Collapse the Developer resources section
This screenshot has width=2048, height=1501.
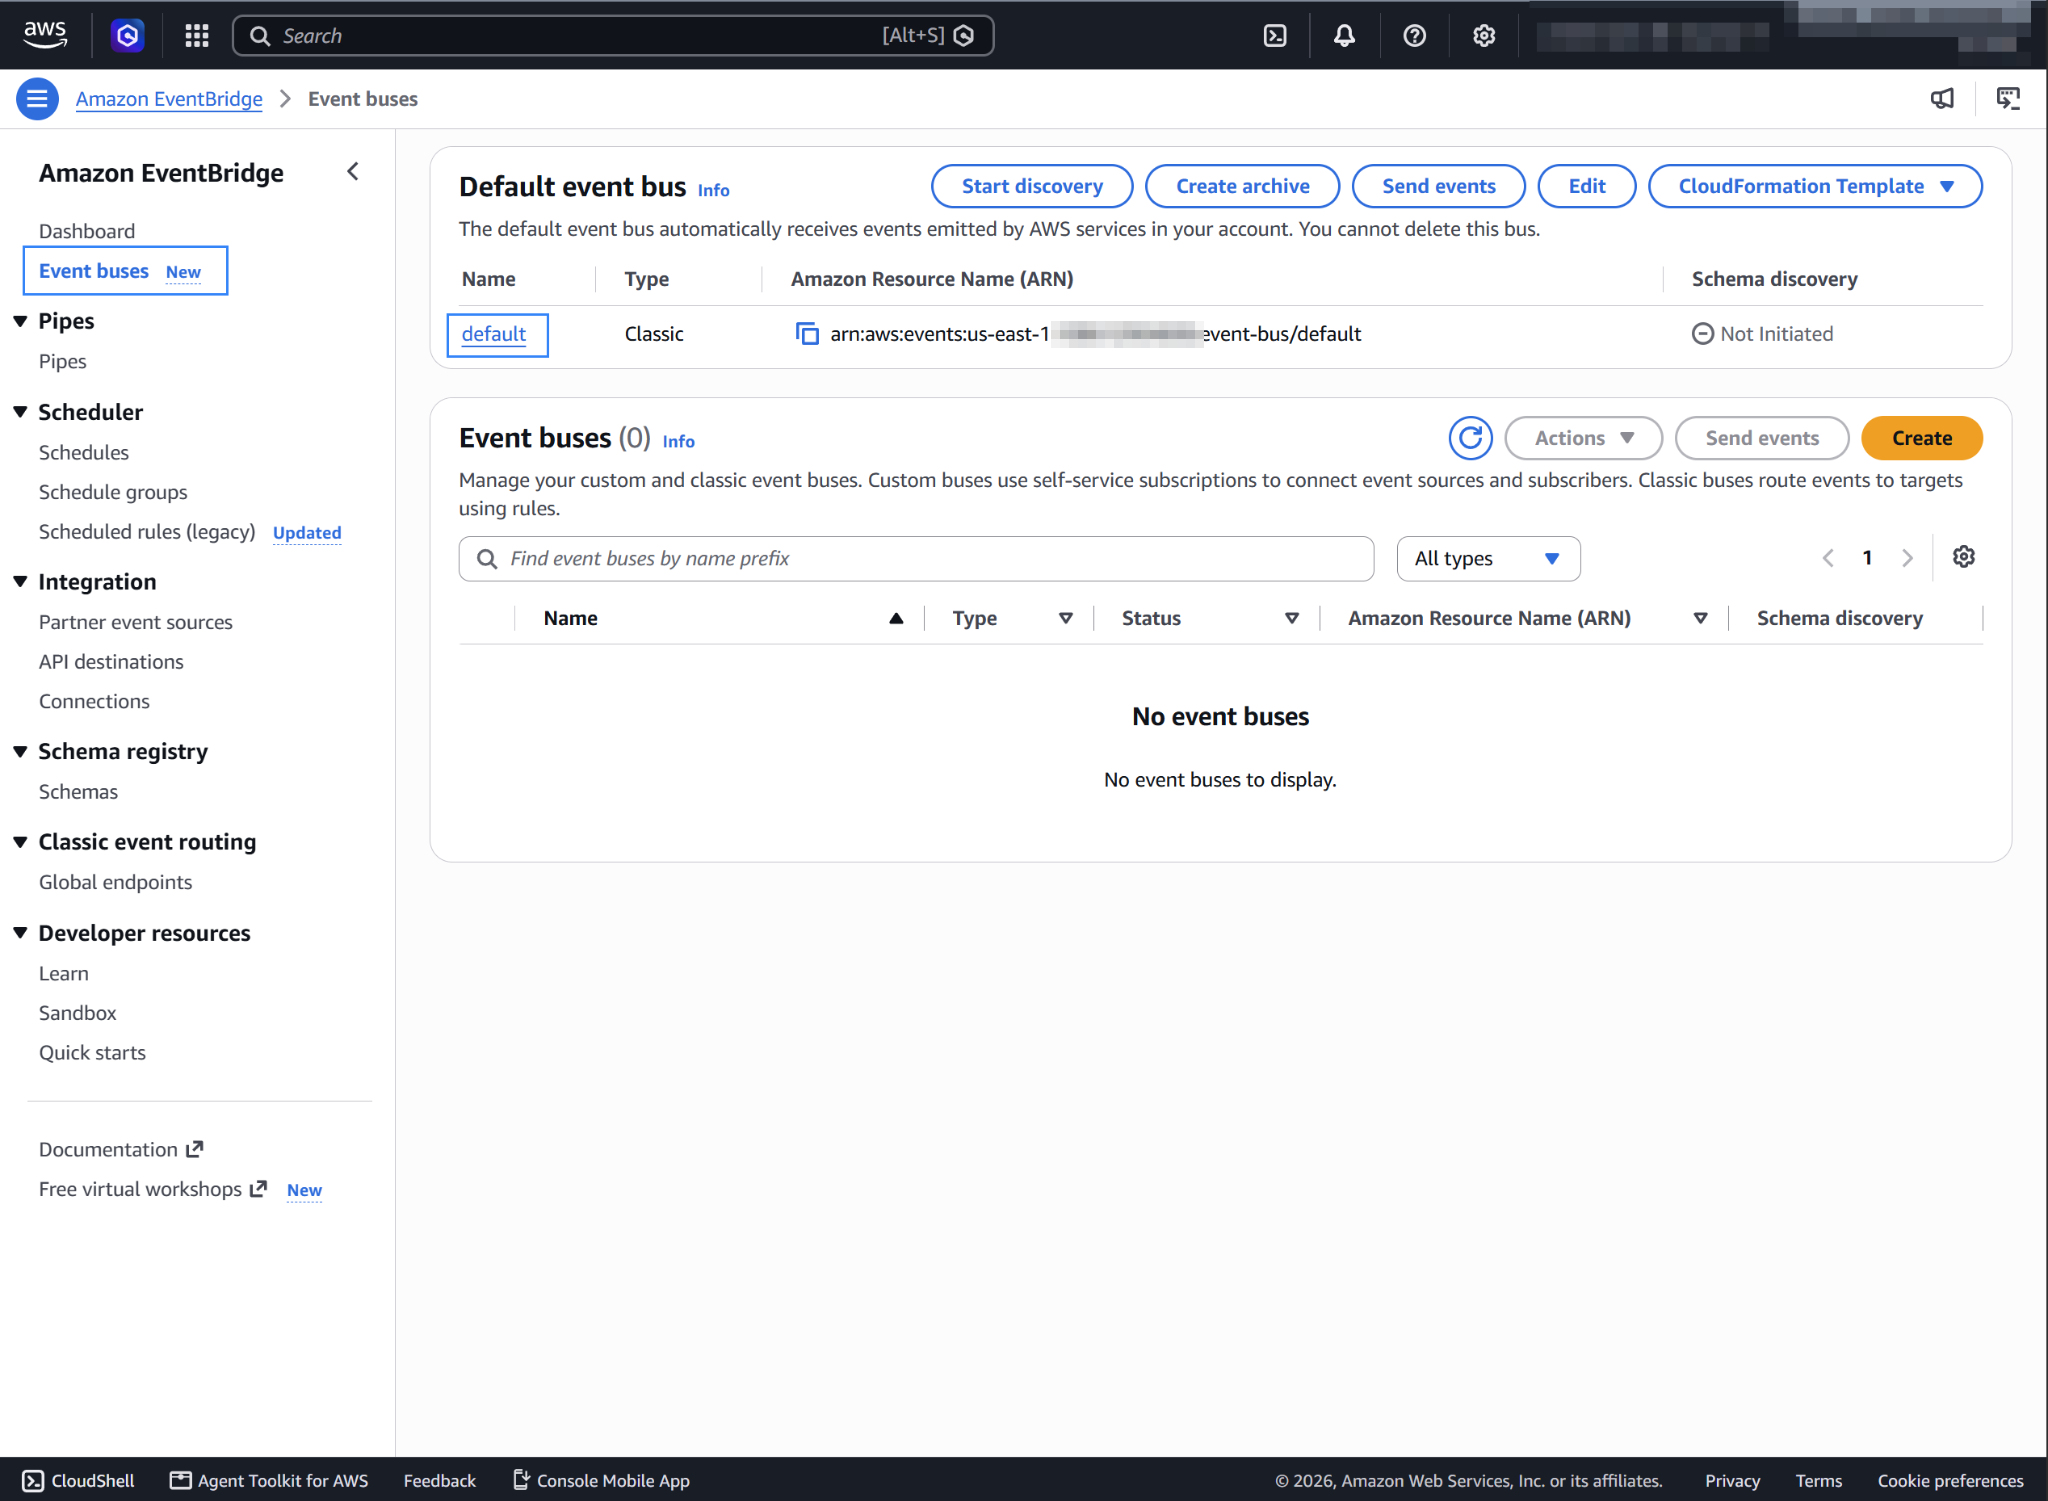pyautogui.click(x=20, y=933)
